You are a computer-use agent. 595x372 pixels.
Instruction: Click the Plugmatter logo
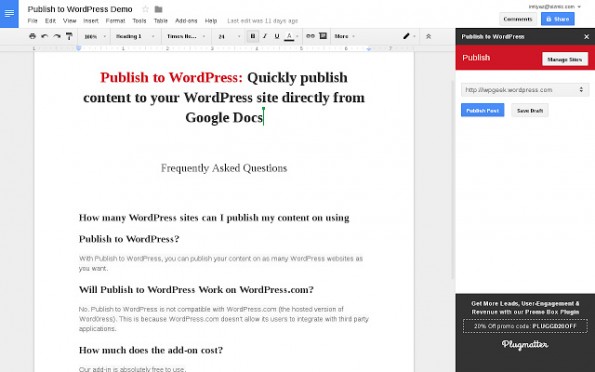pos(525,344)
